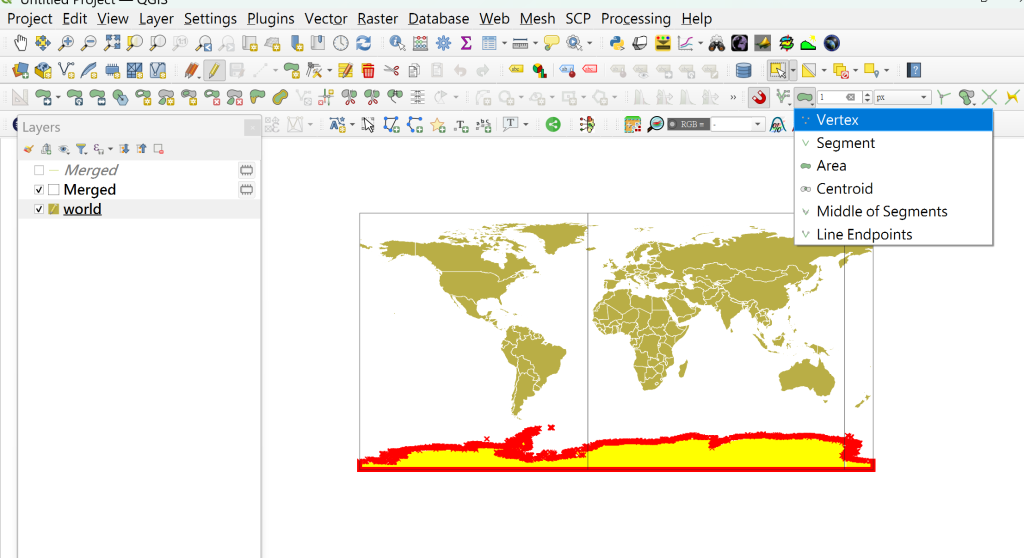The height and width of the screenshot is (558, 1024).
Task: Click the Reshape Features icon
Action: [257, 97]
